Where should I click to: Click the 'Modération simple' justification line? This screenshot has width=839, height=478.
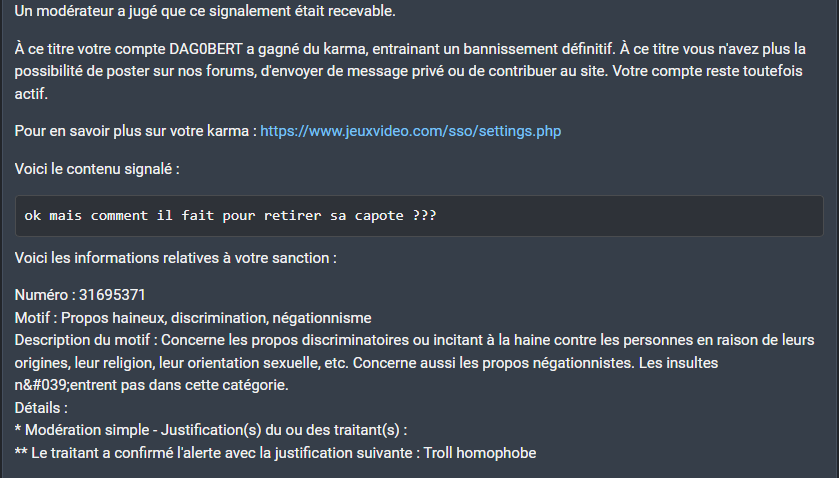110,430
